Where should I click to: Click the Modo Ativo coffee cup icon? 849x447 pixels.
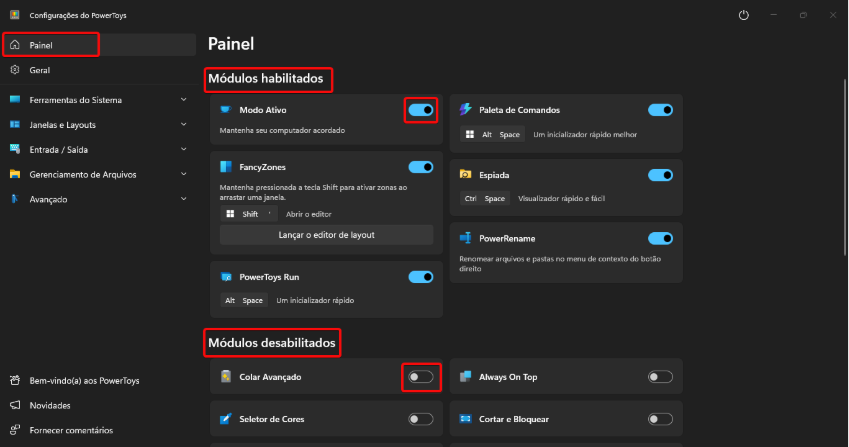click(x=226, y=110)
